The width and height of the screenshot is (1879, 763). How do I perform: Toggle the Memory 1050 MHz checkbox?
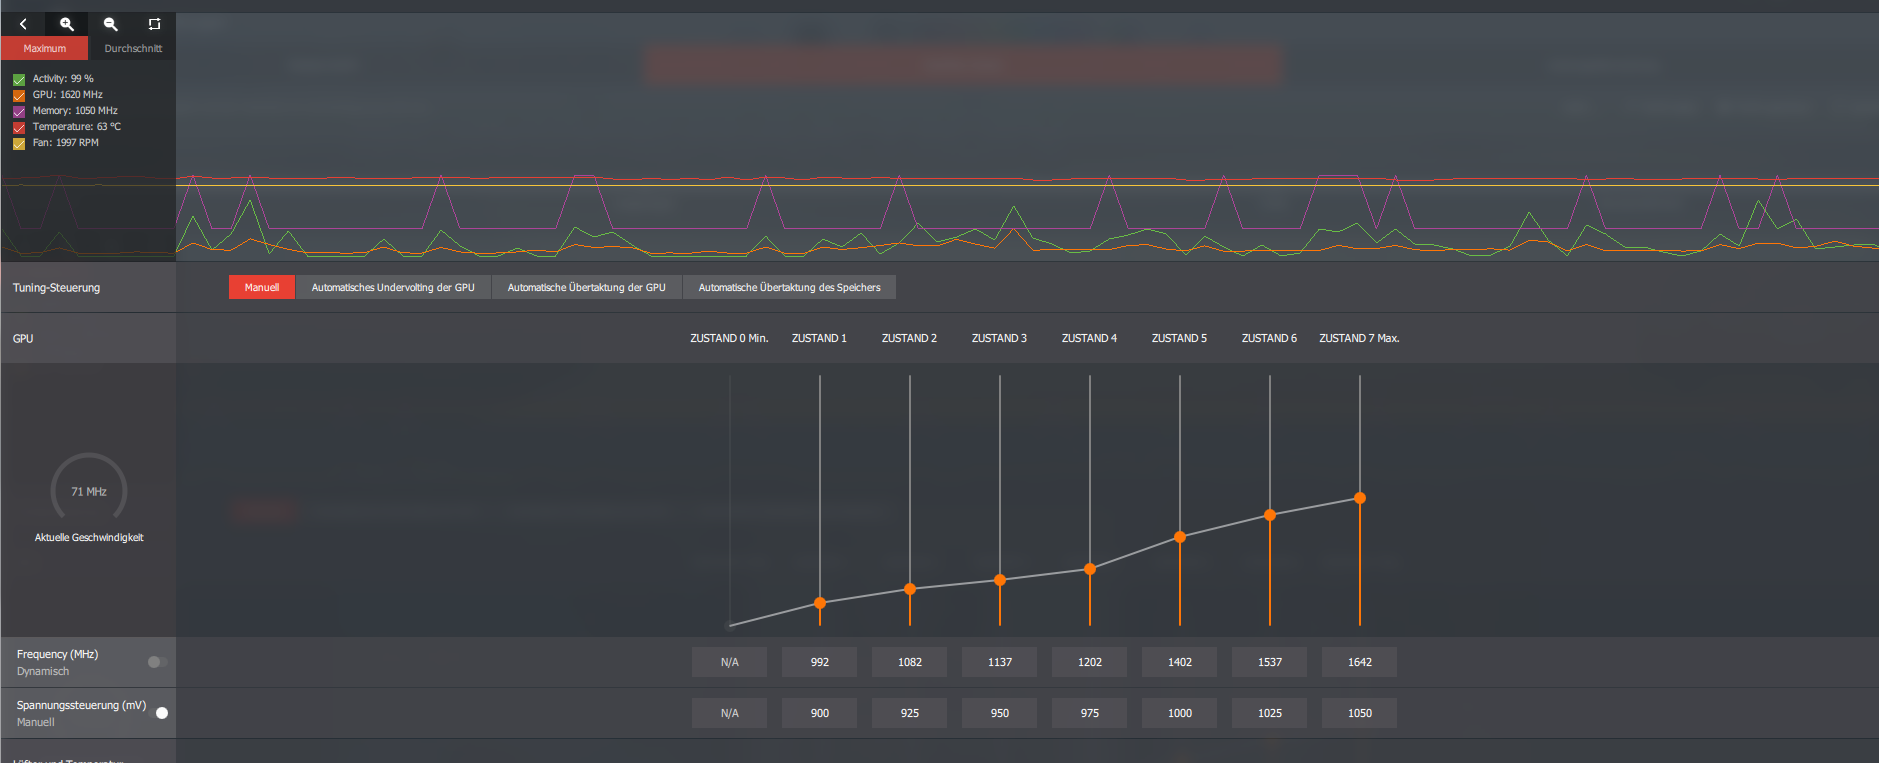(x=19, y=111)
